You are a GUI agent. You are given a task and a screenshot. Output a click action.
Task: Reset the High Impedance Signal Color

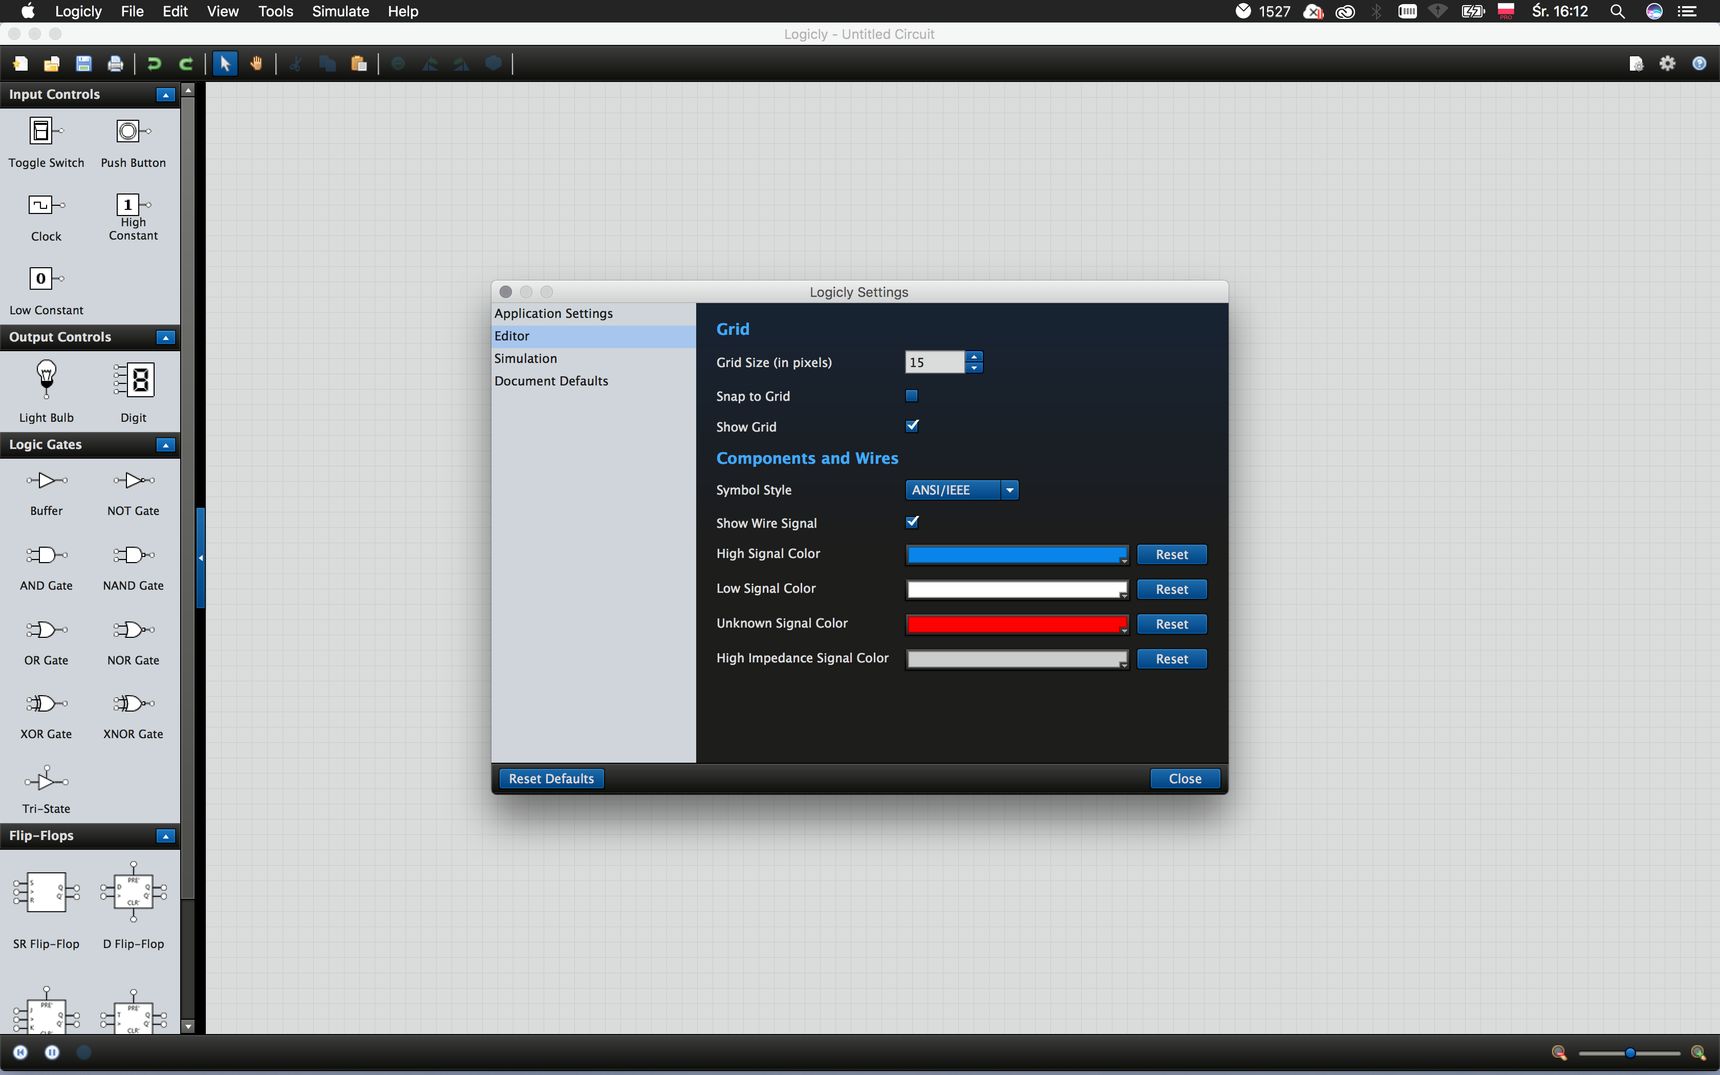pos(1172,659)
